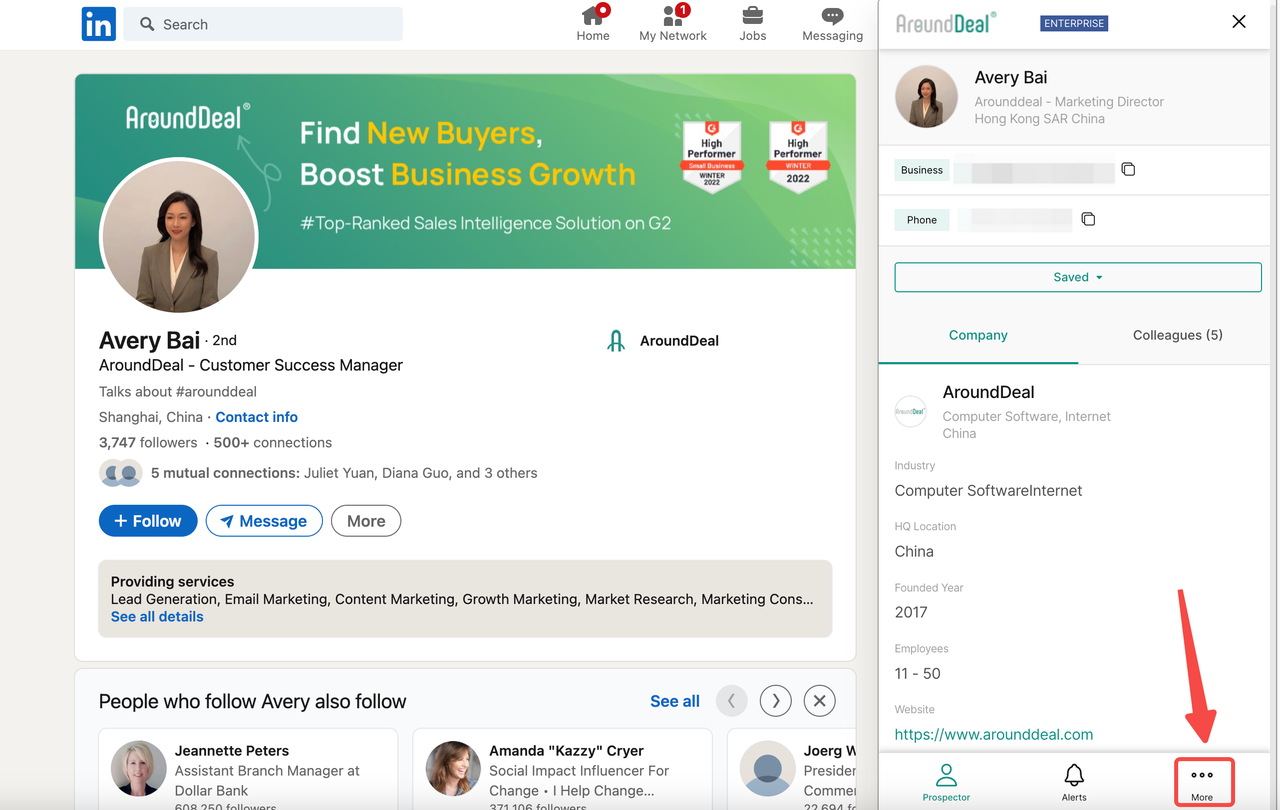The image size is (1280, 810).
Task: Copy the Phone number
Action: point(1088,219)
